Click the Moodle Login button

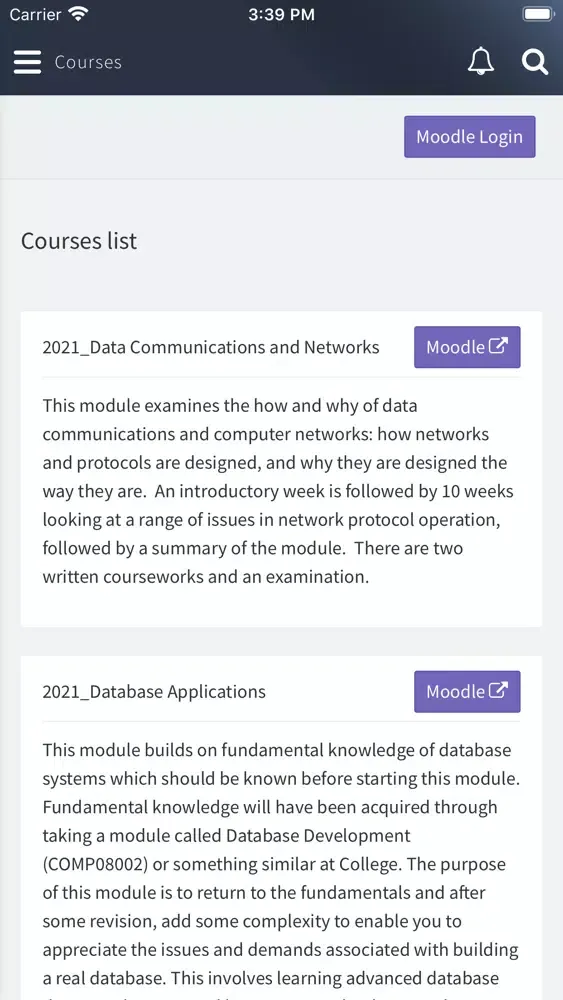[x=470, y=136]
